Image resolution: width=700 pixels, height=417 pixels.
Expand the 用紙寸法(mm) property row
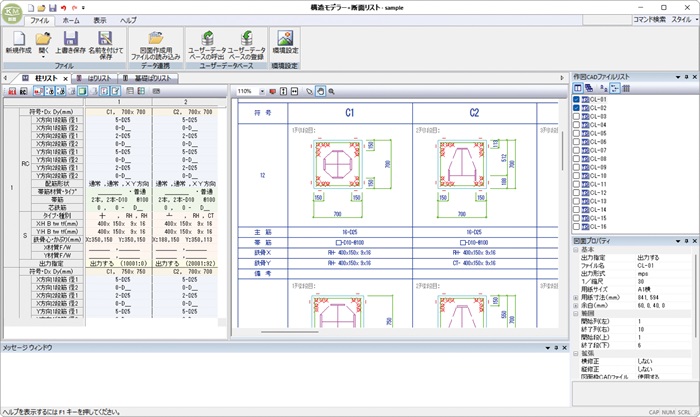coord(575,297)
